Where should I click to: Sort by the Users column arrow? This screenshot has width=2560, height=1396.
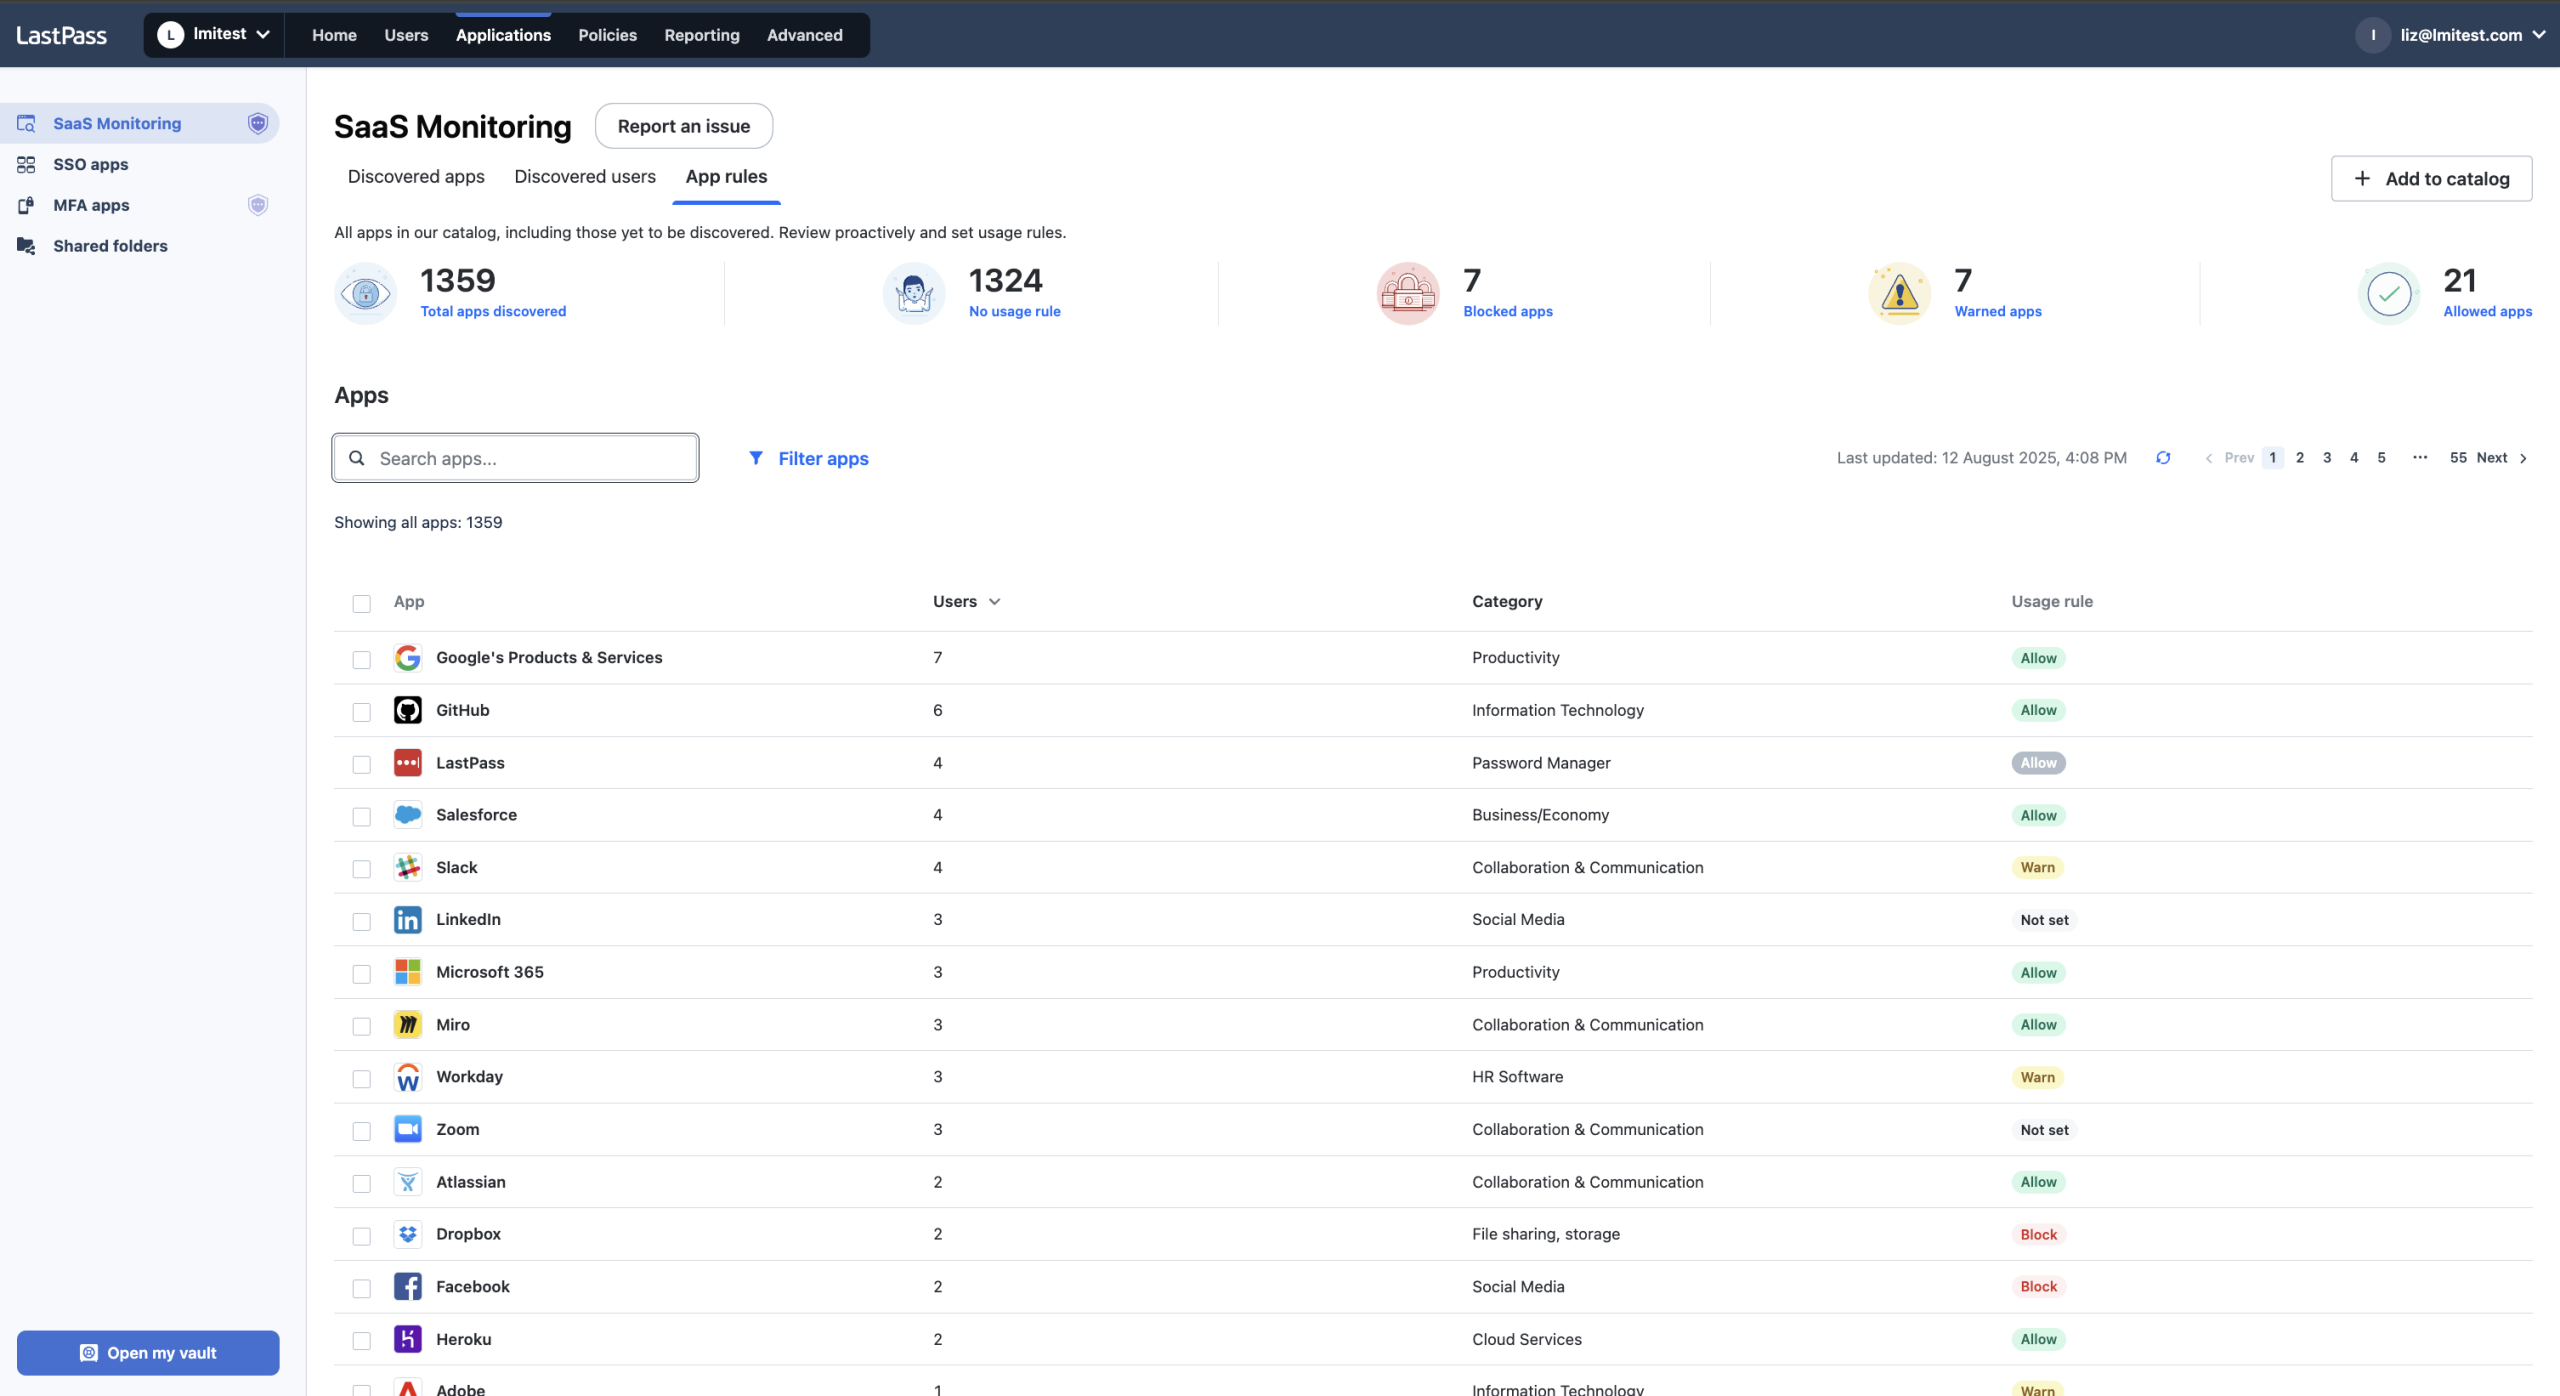coord(994,602)
